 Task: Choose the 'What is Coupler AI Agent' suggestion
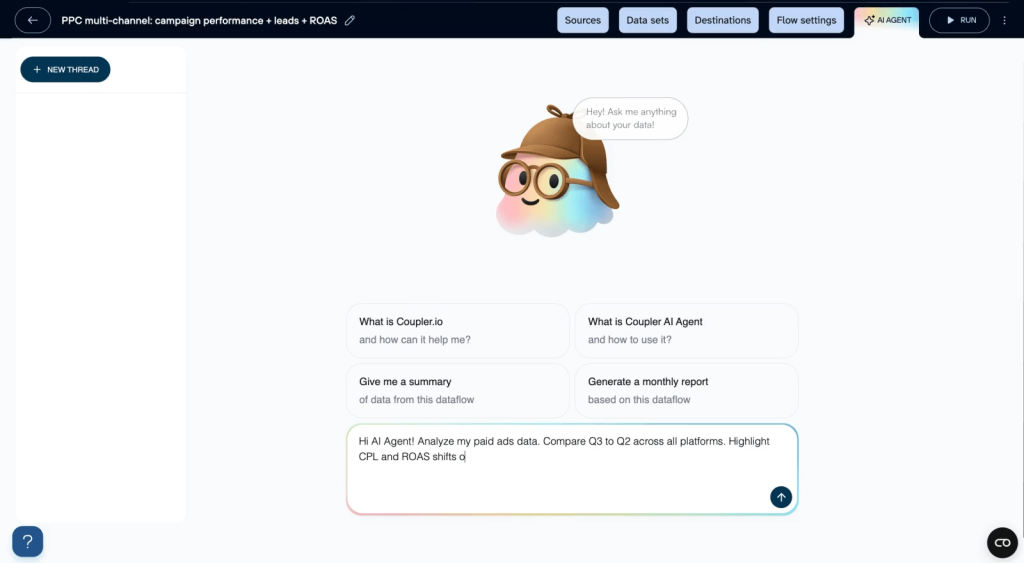(686, 330)
